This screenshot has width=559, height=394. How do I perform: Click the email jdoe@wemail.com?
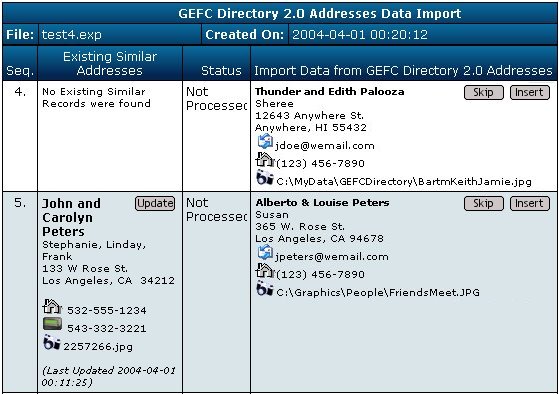[x=325, y=145]
